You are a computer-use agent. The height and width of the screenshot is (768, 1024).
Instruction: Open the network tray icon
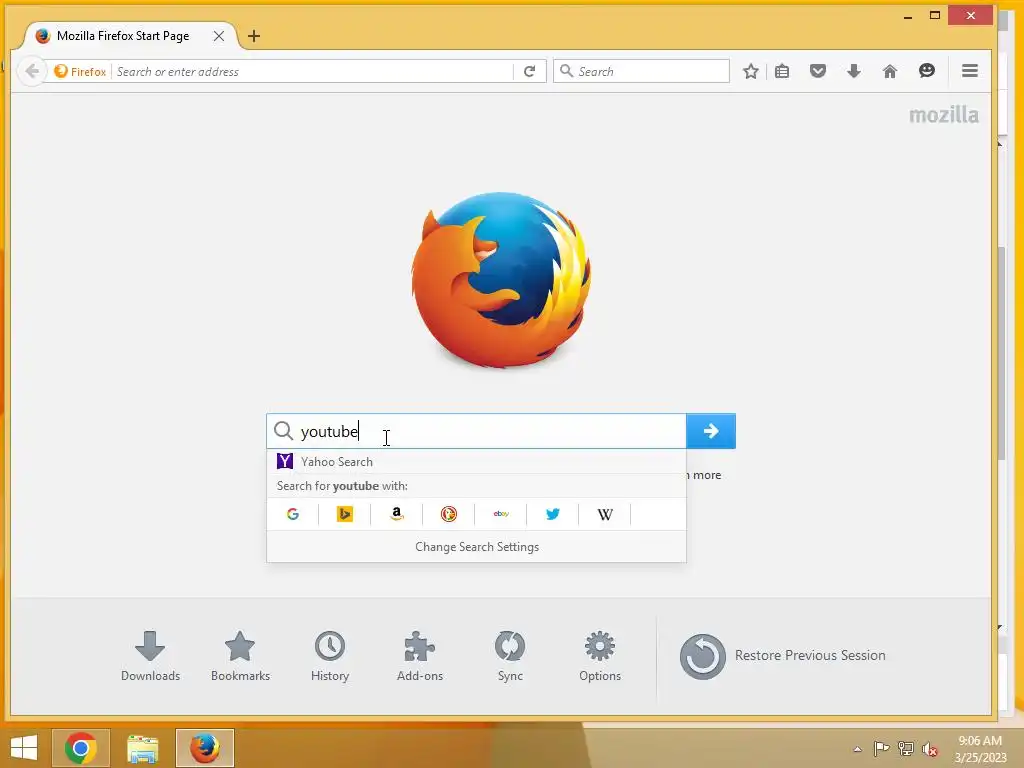click(x=905, y=749)
